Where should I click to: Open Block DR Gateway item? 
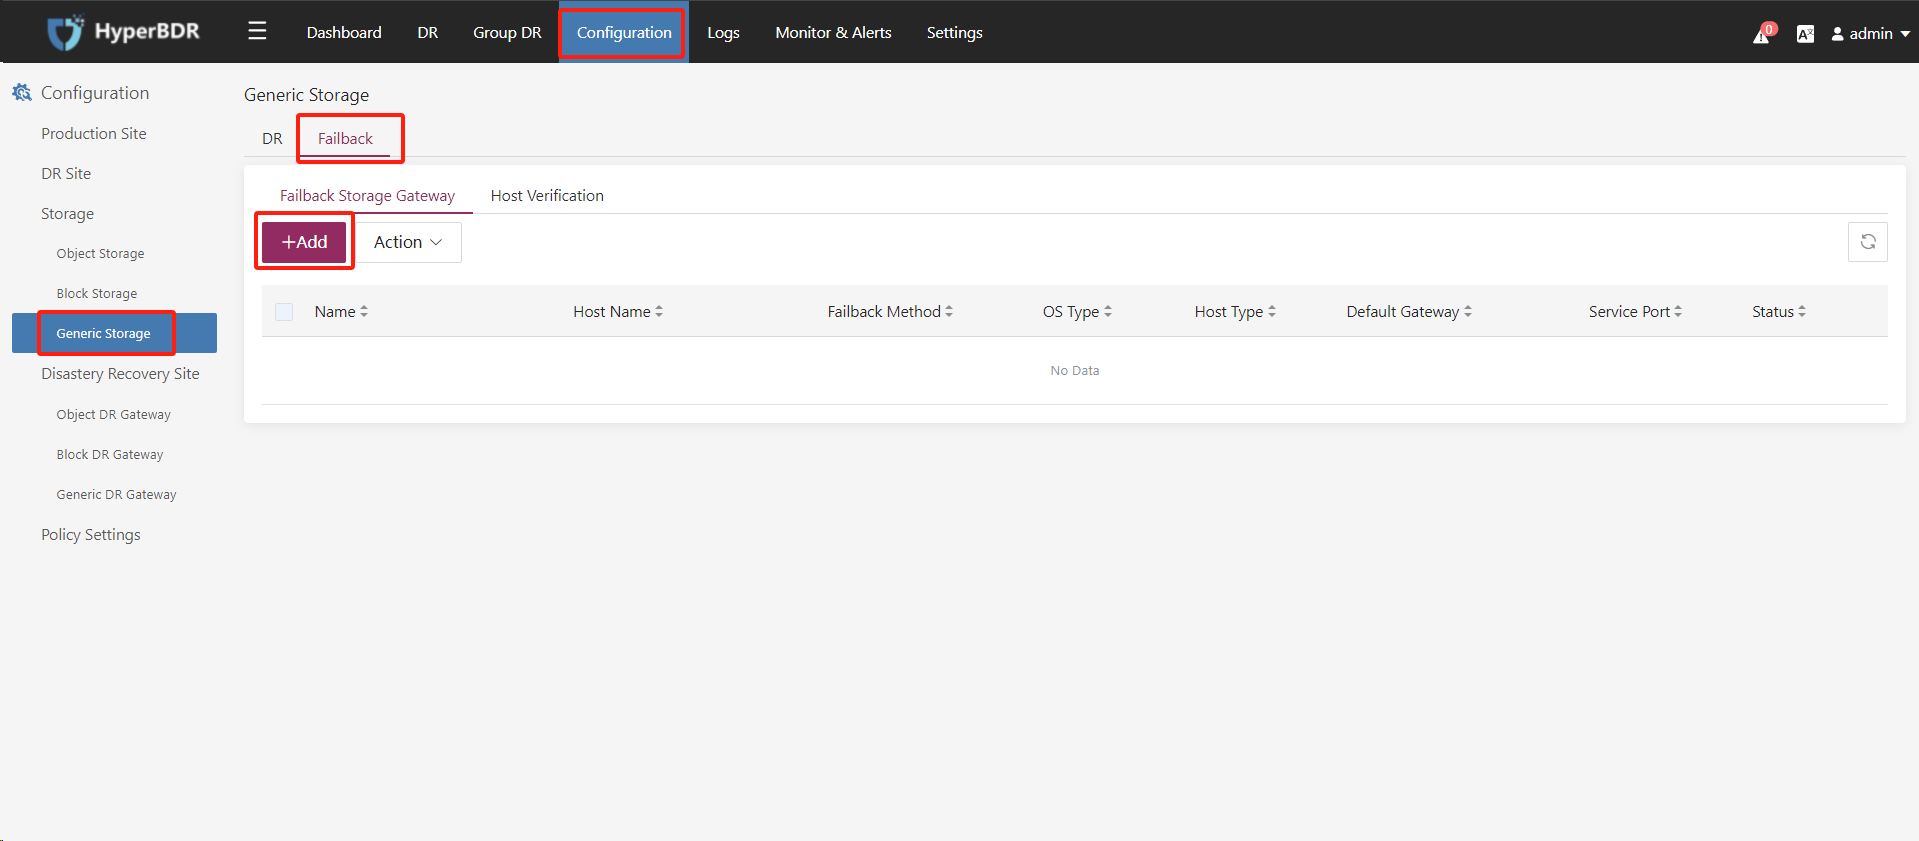(110, 455)
